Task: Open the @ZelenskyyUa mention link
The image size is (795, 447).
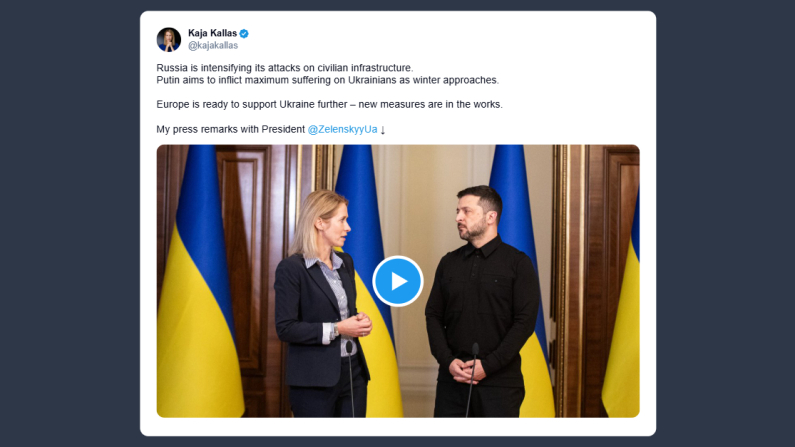Action: click(342, 129)
